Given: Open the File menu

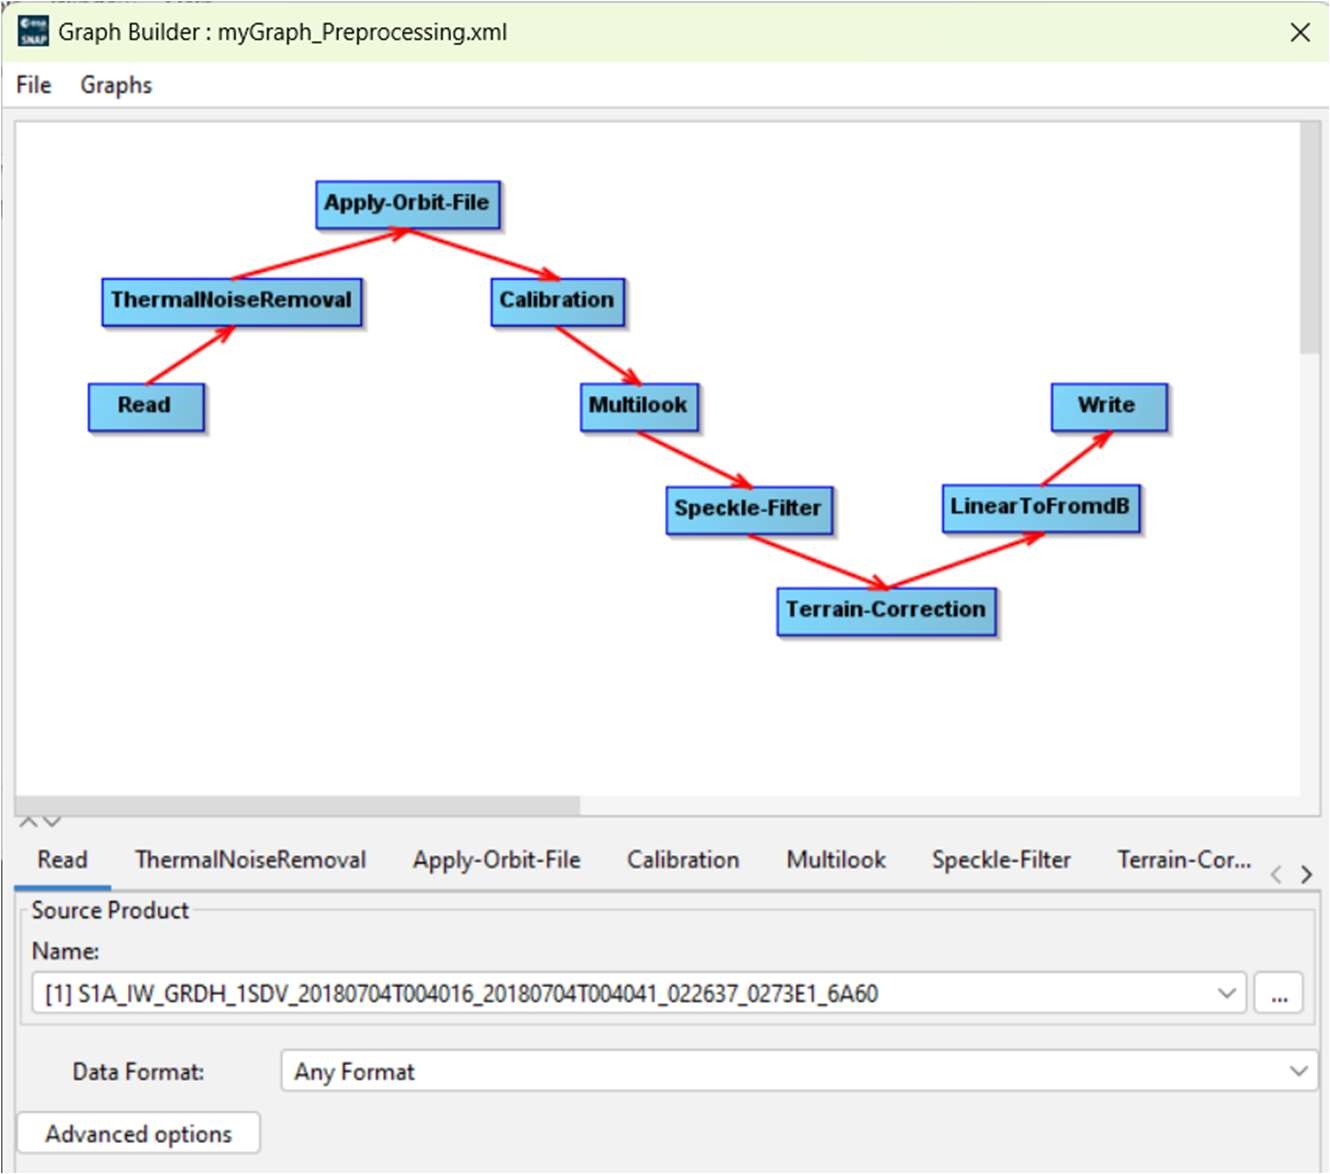Looking at the screenshot, I should click(33, 85).
